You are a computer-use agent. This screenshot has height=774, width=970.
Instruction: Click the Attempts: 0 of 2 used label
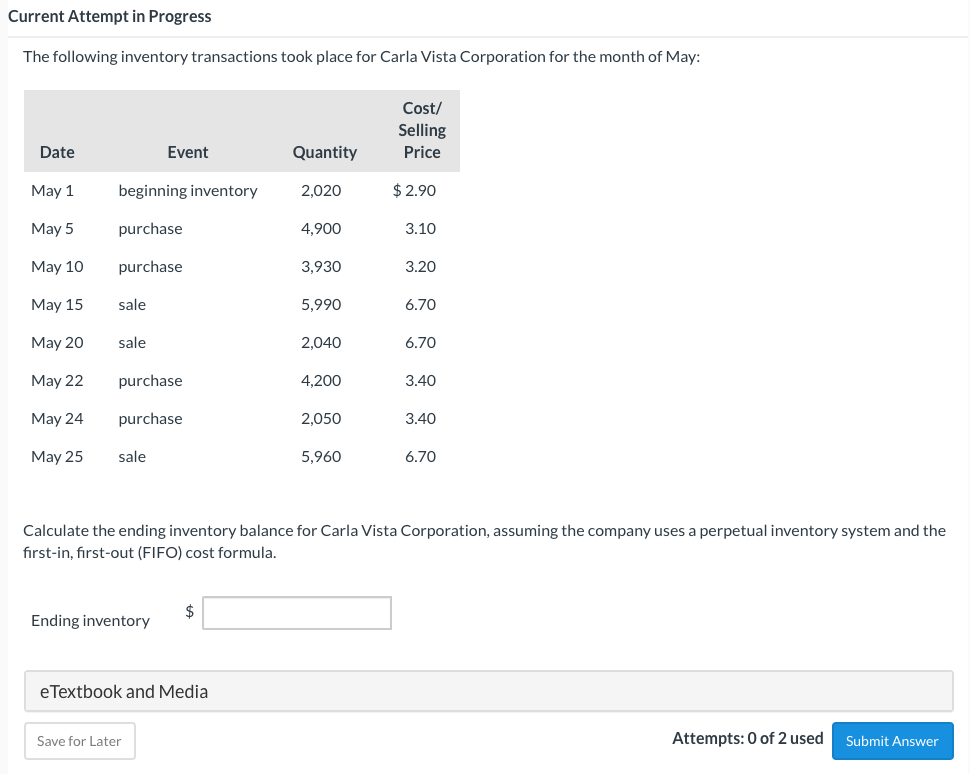coord(746,738)
